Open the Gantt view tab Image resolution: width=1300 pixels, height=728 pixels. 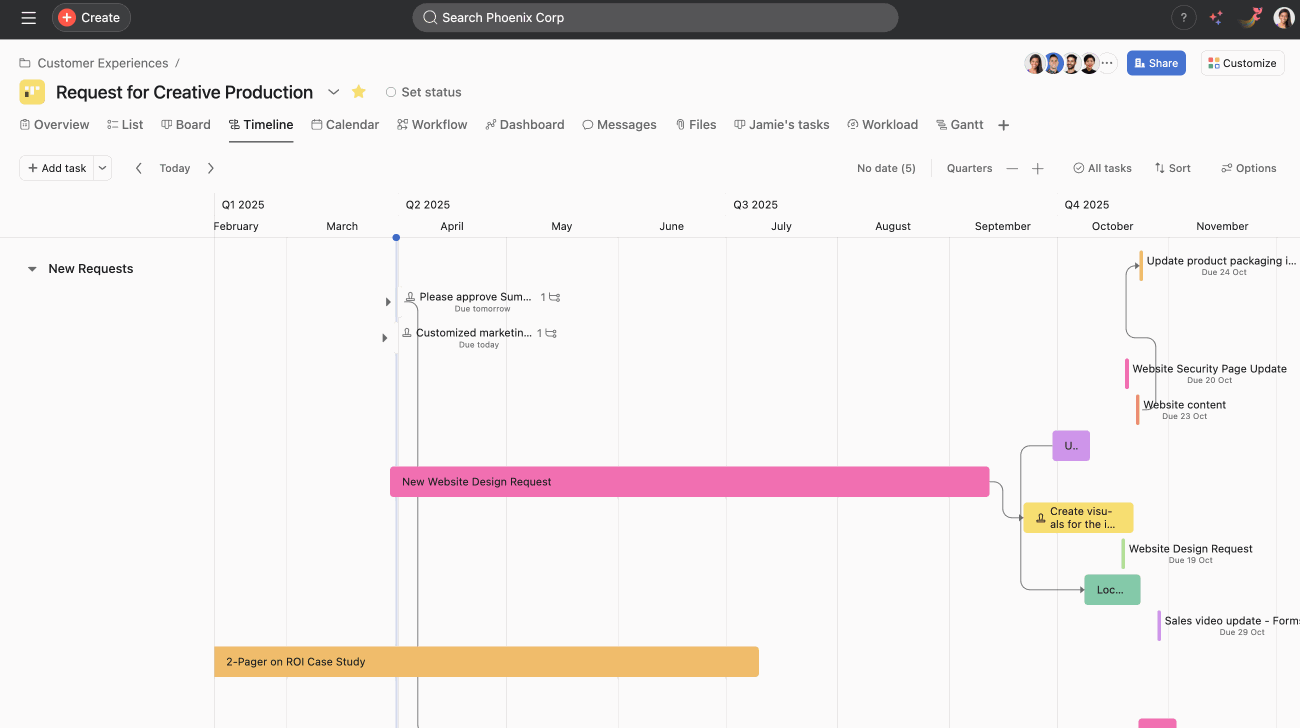point(959,124)
